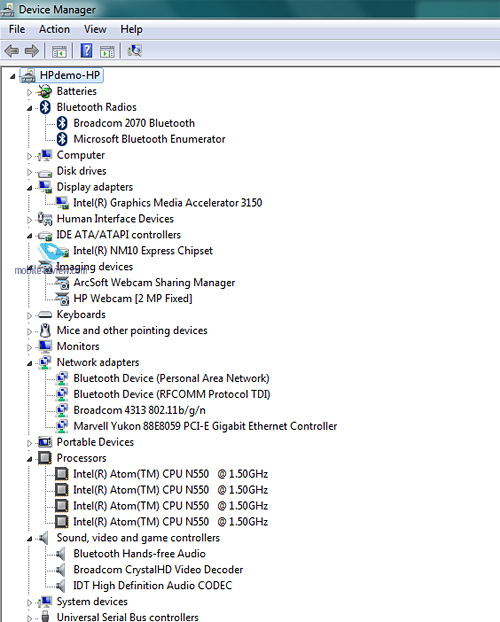Collapse the Processors category
Image resolution: width=500 pixels, height=622 pixels.
click(29, 459)
